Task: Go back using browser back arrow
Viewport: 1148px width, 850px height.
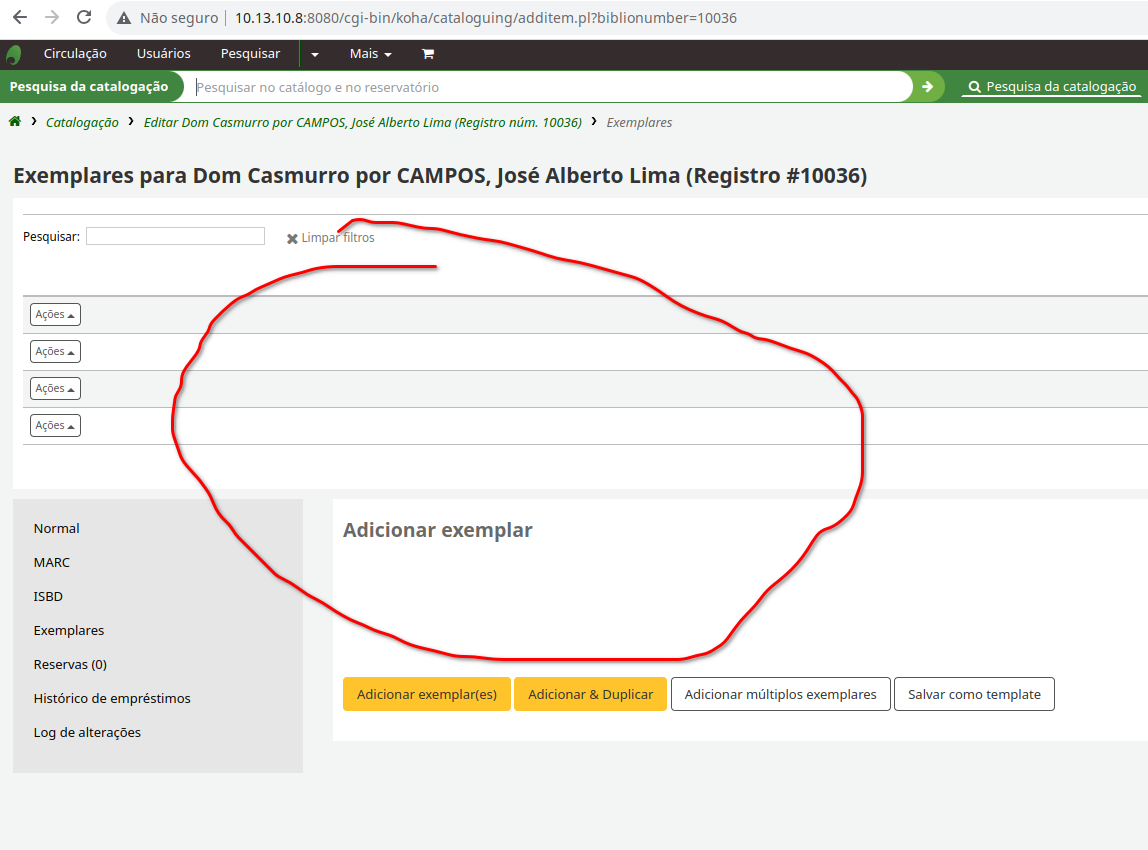Action: click(20, 18)
